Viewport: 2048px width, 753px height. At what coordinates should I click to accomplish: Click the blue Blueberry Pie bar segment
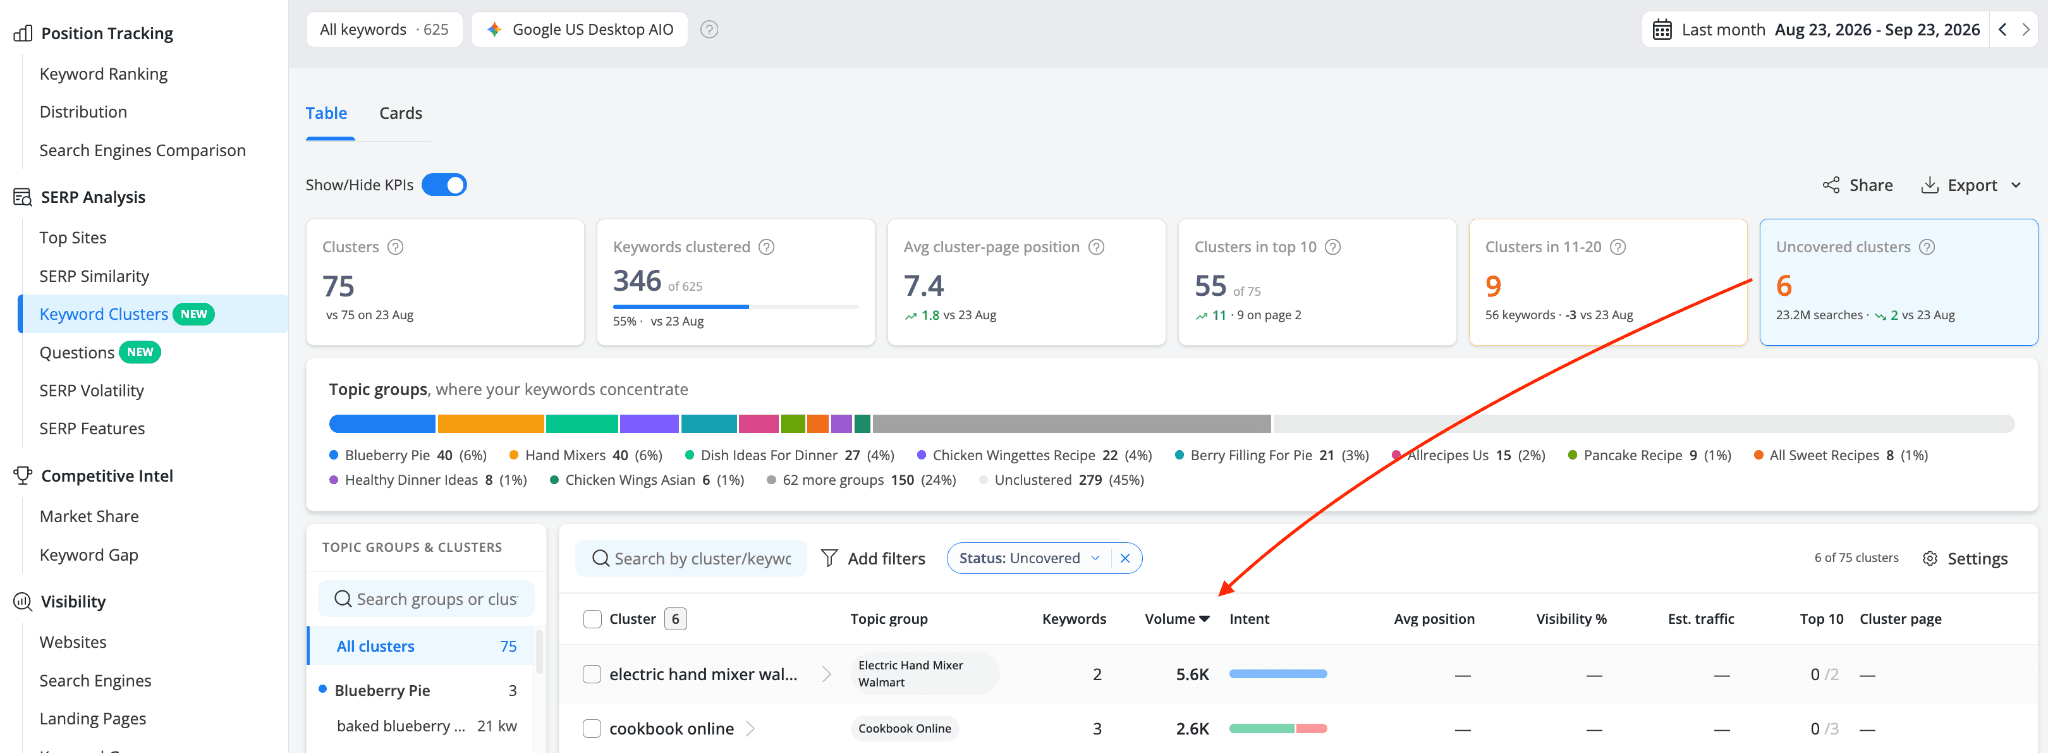point(382,424)
